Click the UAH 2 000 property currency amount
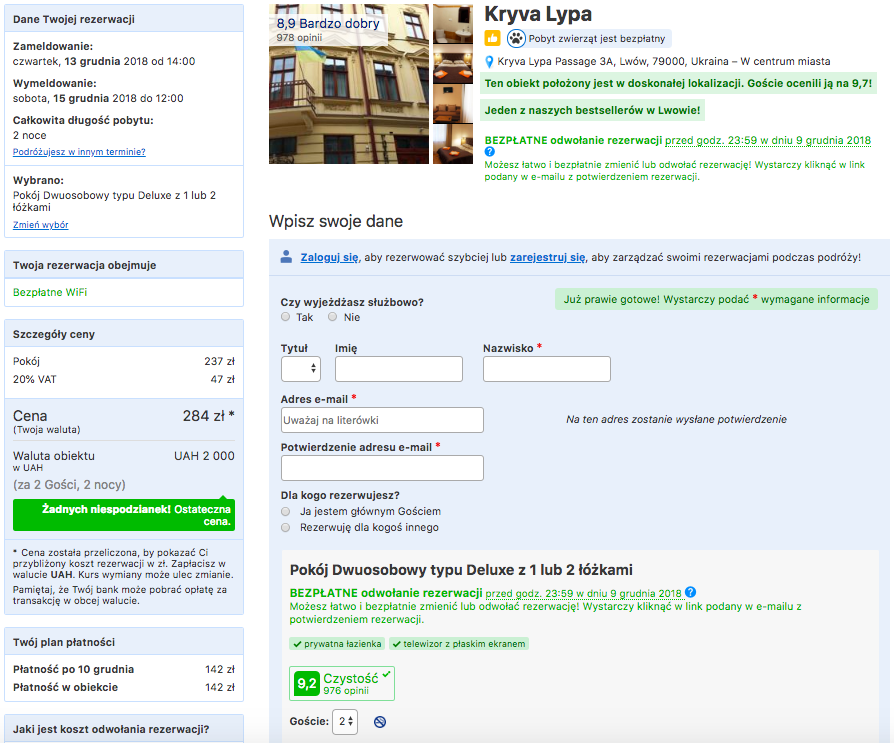The height and width of the screenshot is (743, 894). (x=204, y=456)
